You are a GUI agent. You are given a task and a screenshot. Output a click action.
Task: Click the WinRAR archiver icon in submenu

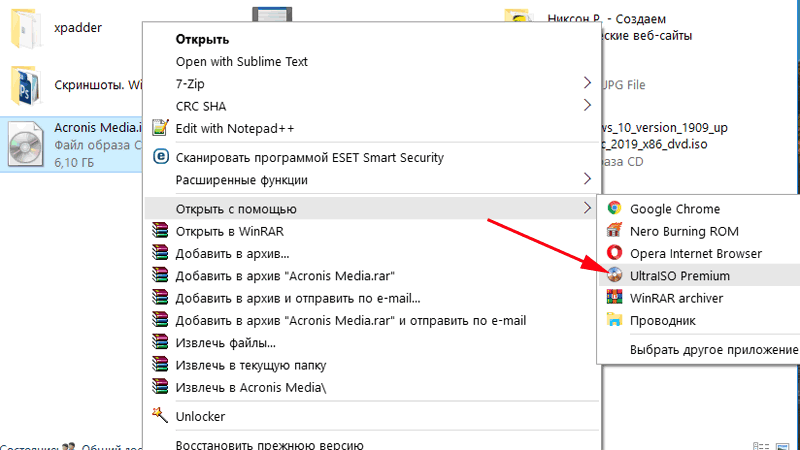614,297
